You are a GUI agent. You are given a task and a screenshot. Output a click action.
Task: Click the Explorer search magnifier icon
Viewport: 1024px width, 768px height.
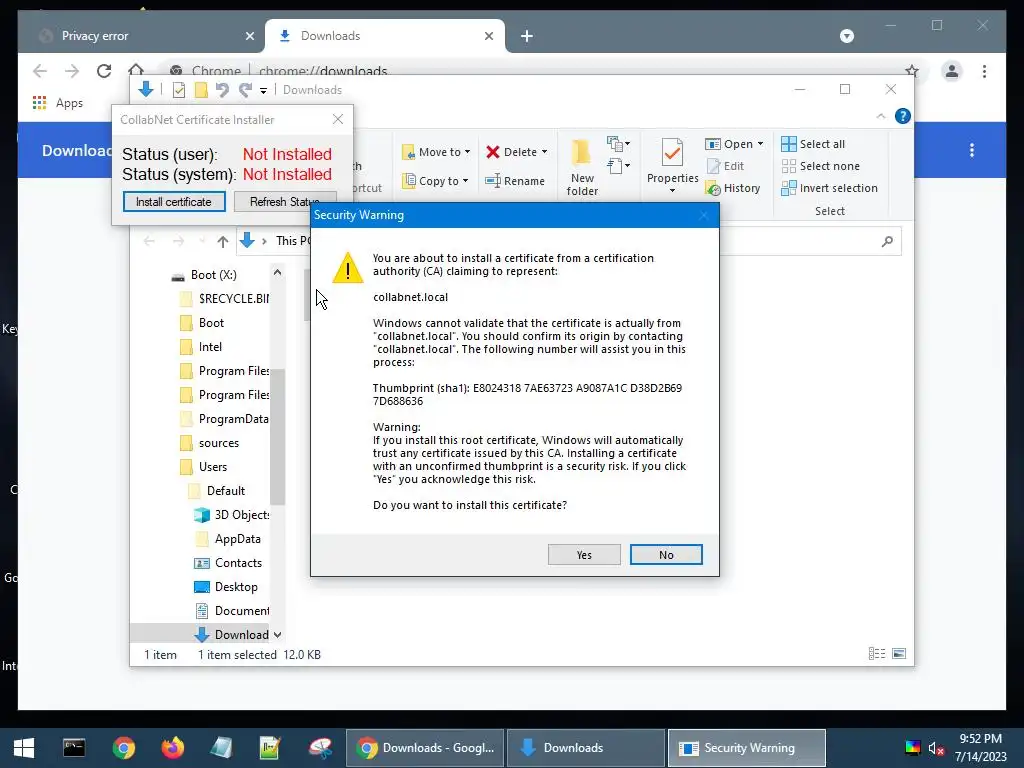887,242
